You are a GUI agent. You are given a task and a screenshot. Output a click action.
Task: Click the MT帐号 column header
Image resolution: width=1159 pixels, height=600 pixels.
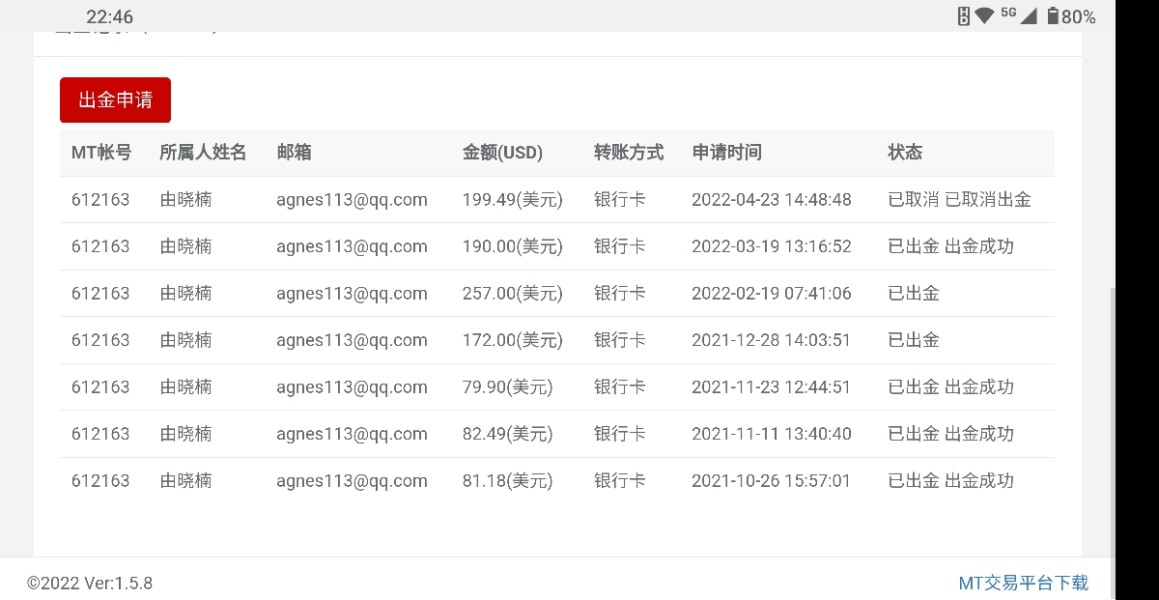(x=101, y=153)
